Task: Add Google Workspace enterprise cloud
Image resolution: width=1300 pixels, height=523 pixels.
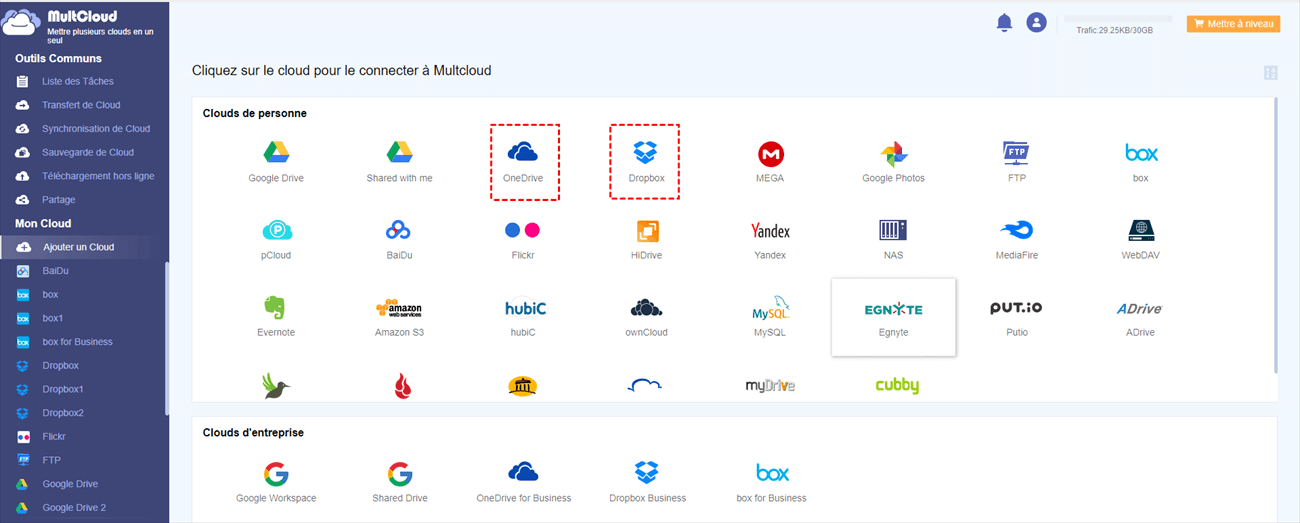Action: [276, 482]
